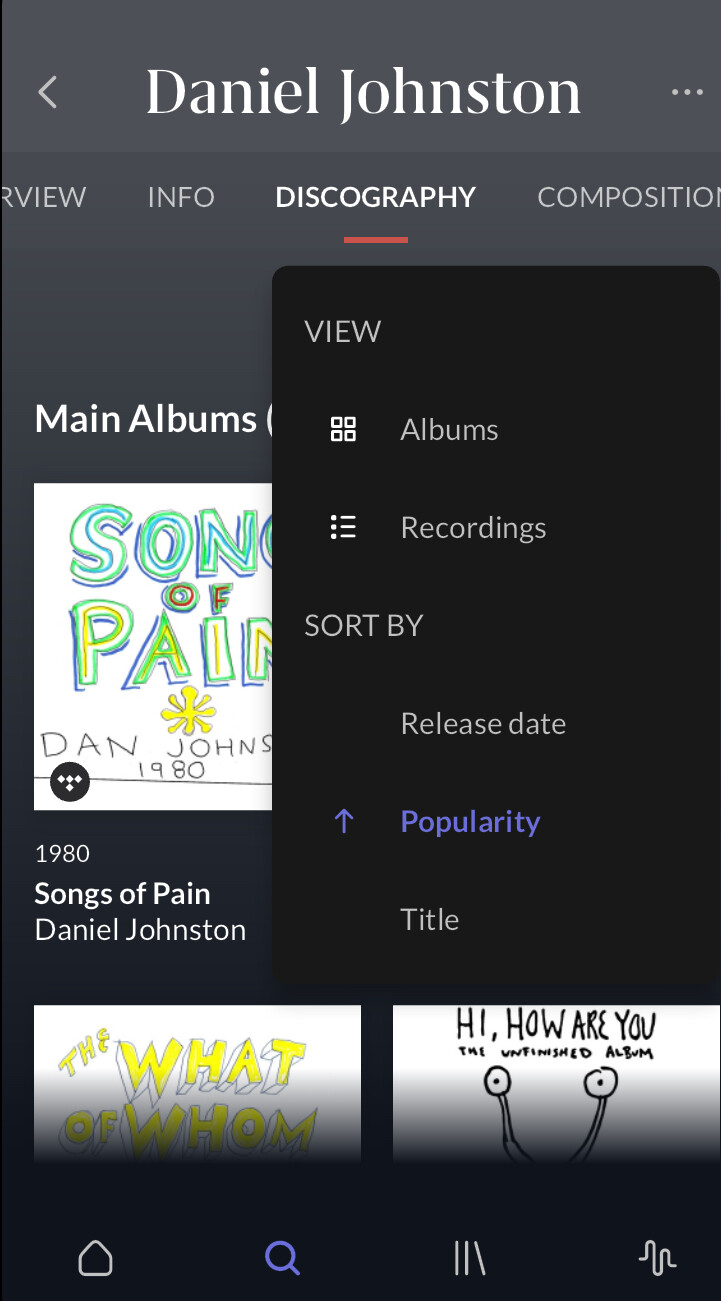
Task: Select the Albums grid view icon
Action: [x=343, y=430]
